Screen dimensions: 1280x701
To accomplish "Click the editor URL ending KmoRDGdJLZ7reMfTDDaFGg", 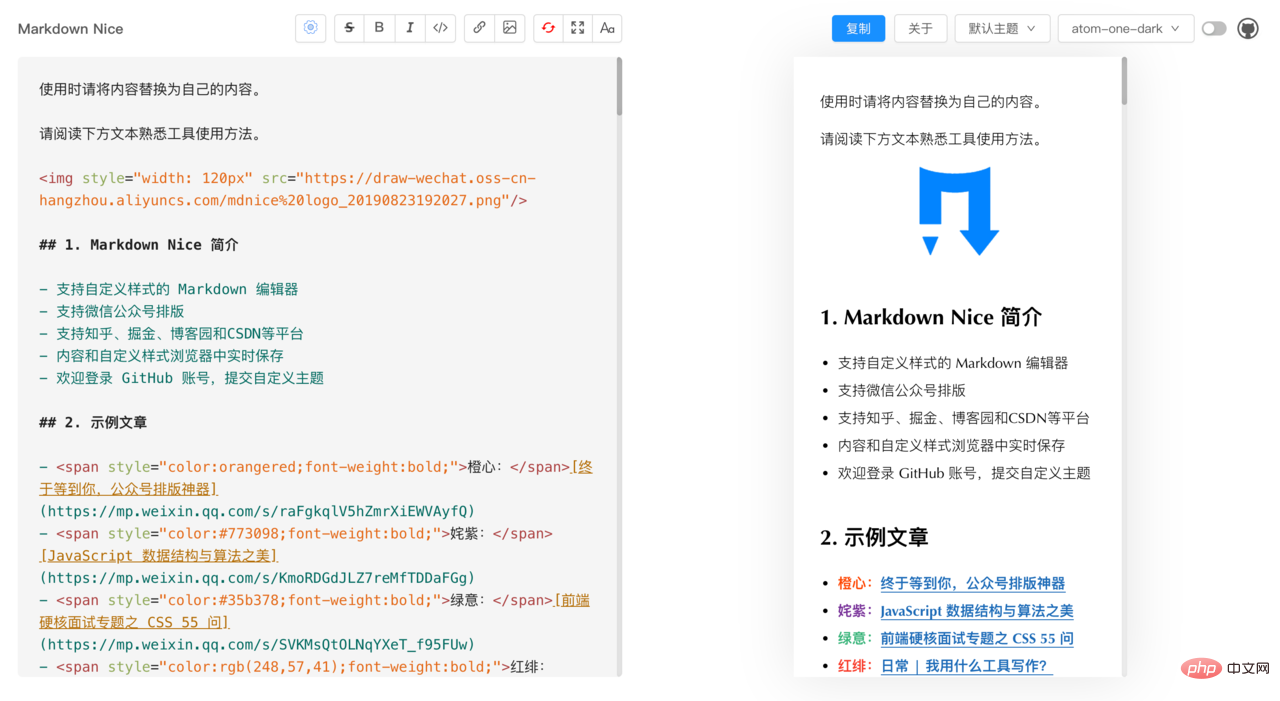I will point(257,578).
